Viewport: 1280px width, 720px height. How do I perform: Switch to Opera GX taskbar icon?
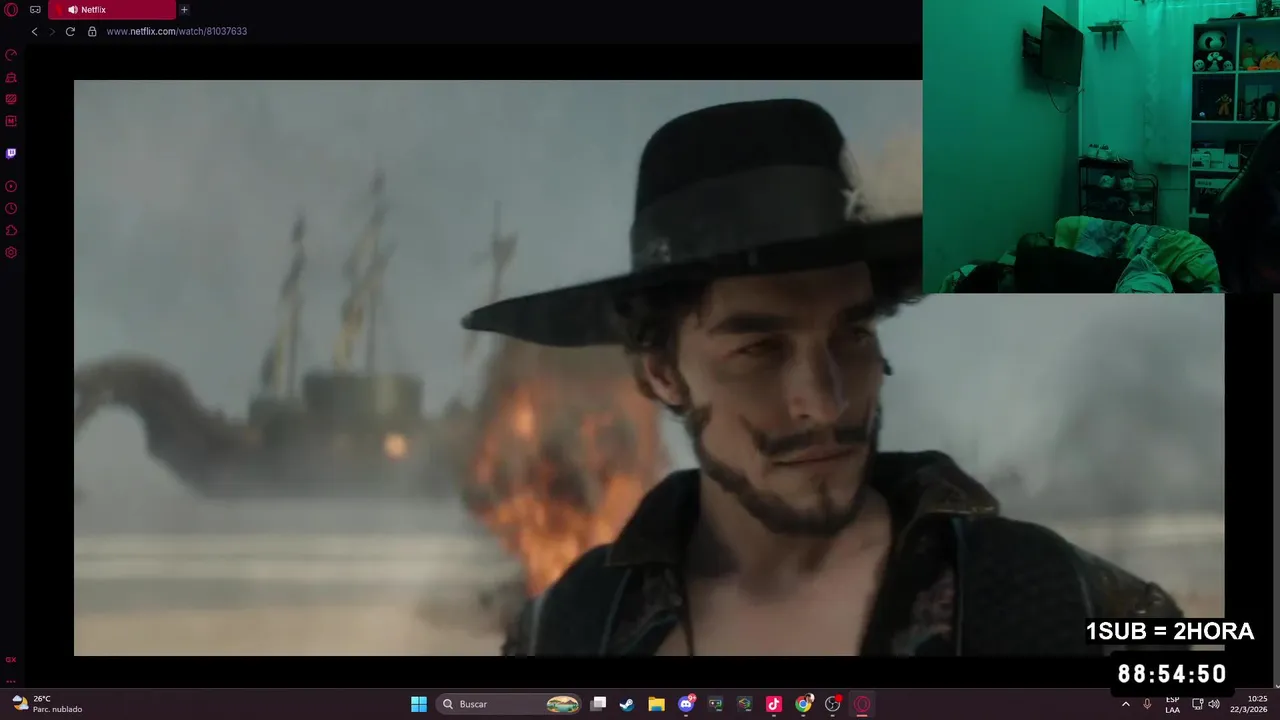(862, 704)
